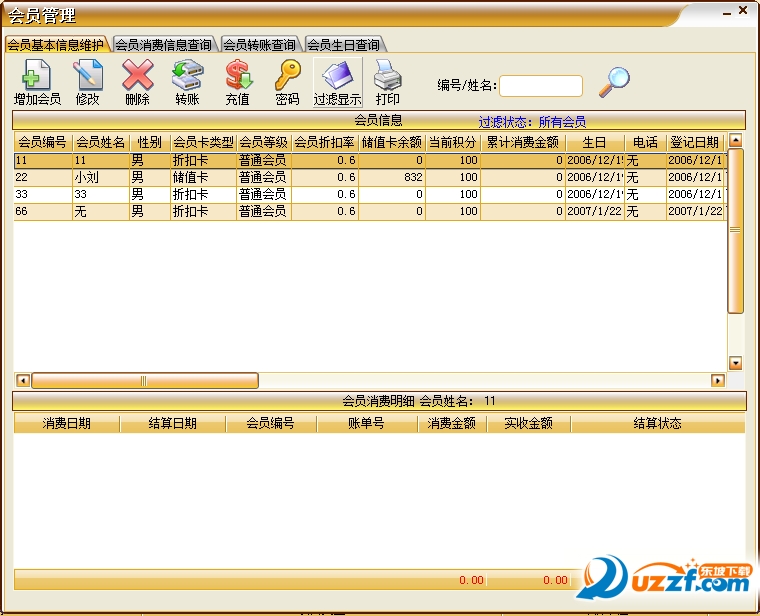Click the 消费金额 column header
This screenshot has width=760, height=616.
pos(452,423)
